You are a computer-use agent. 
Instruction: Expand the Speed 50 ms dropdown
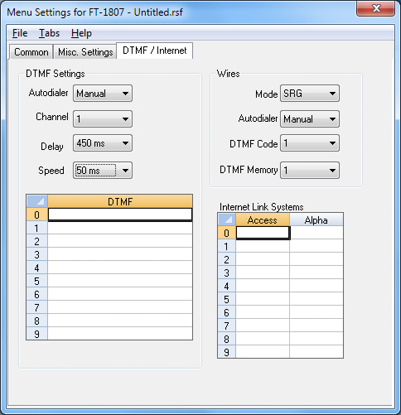tap(103, 170)
